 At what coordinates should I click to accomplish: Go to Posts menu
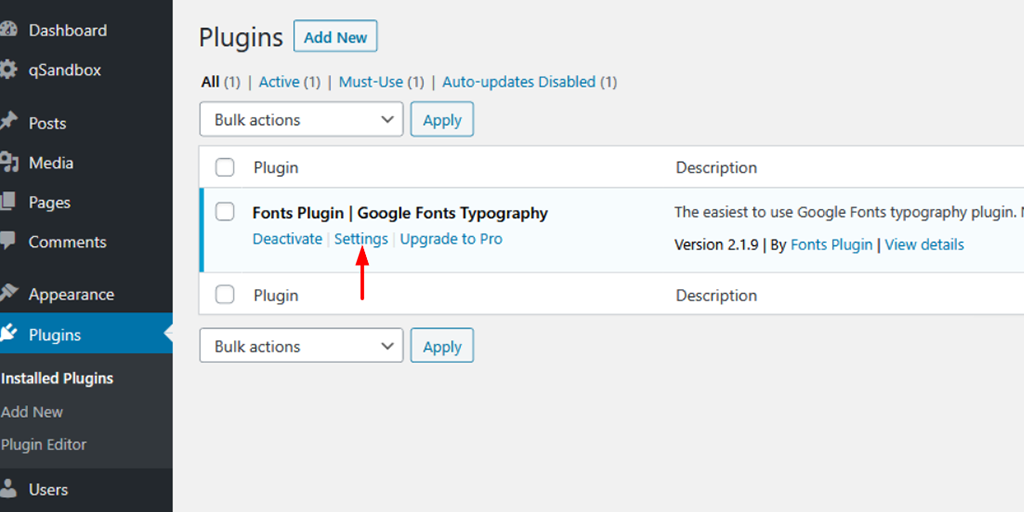point(47,123)
